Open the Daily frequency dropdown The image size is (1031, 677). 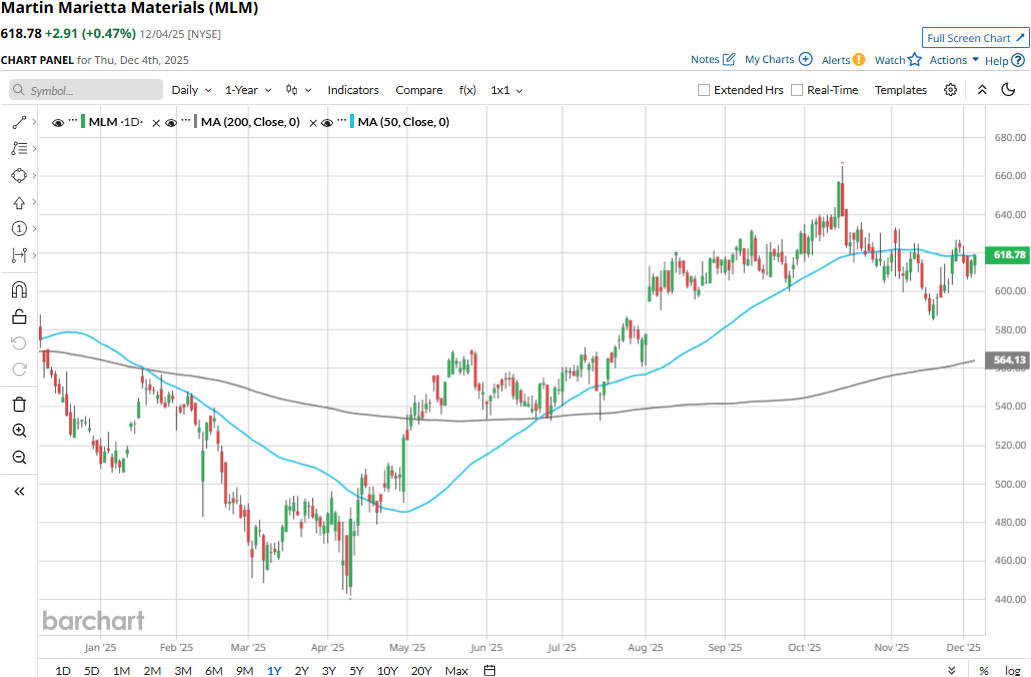coord(191,90)
